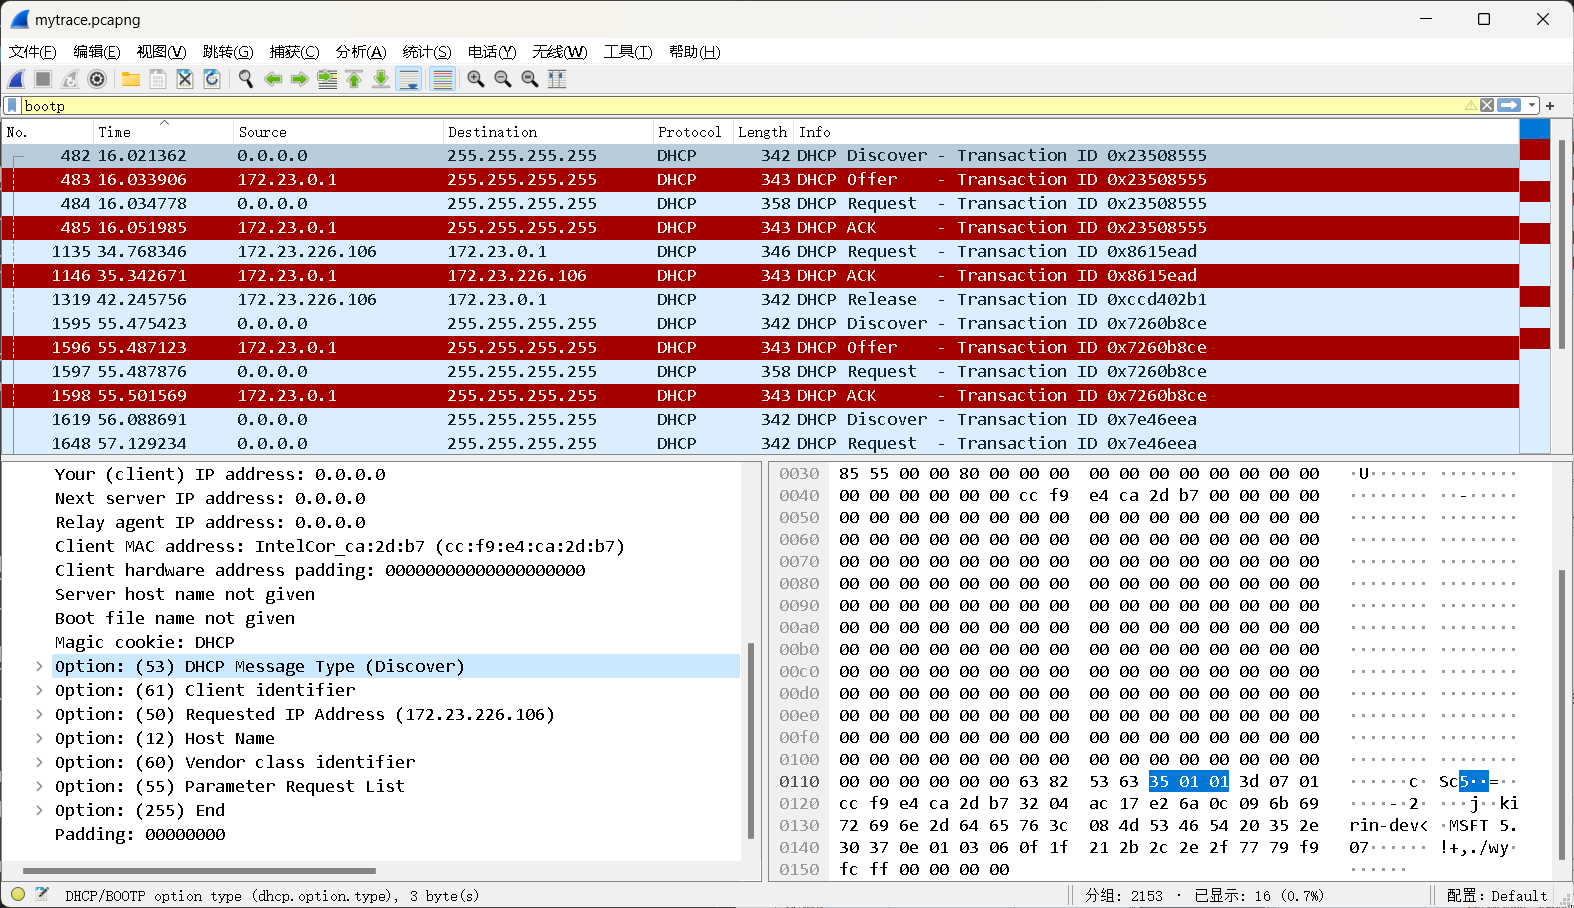
Task: Jump to the first packet
Action: (354, 79)
